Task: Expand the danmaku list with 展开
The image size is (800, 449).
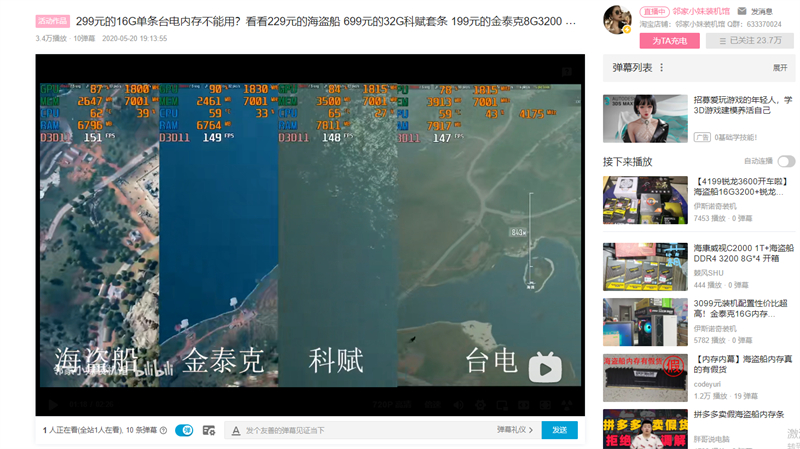Action: (x=780, y=67)
